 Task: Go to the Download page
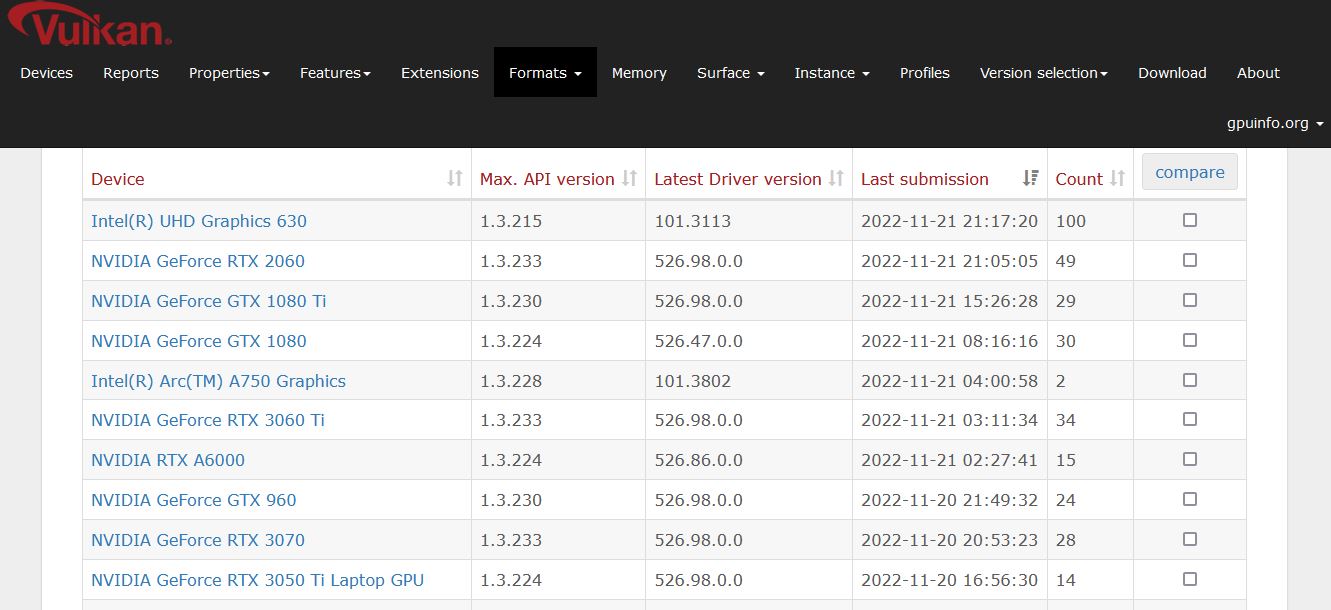1172,73
